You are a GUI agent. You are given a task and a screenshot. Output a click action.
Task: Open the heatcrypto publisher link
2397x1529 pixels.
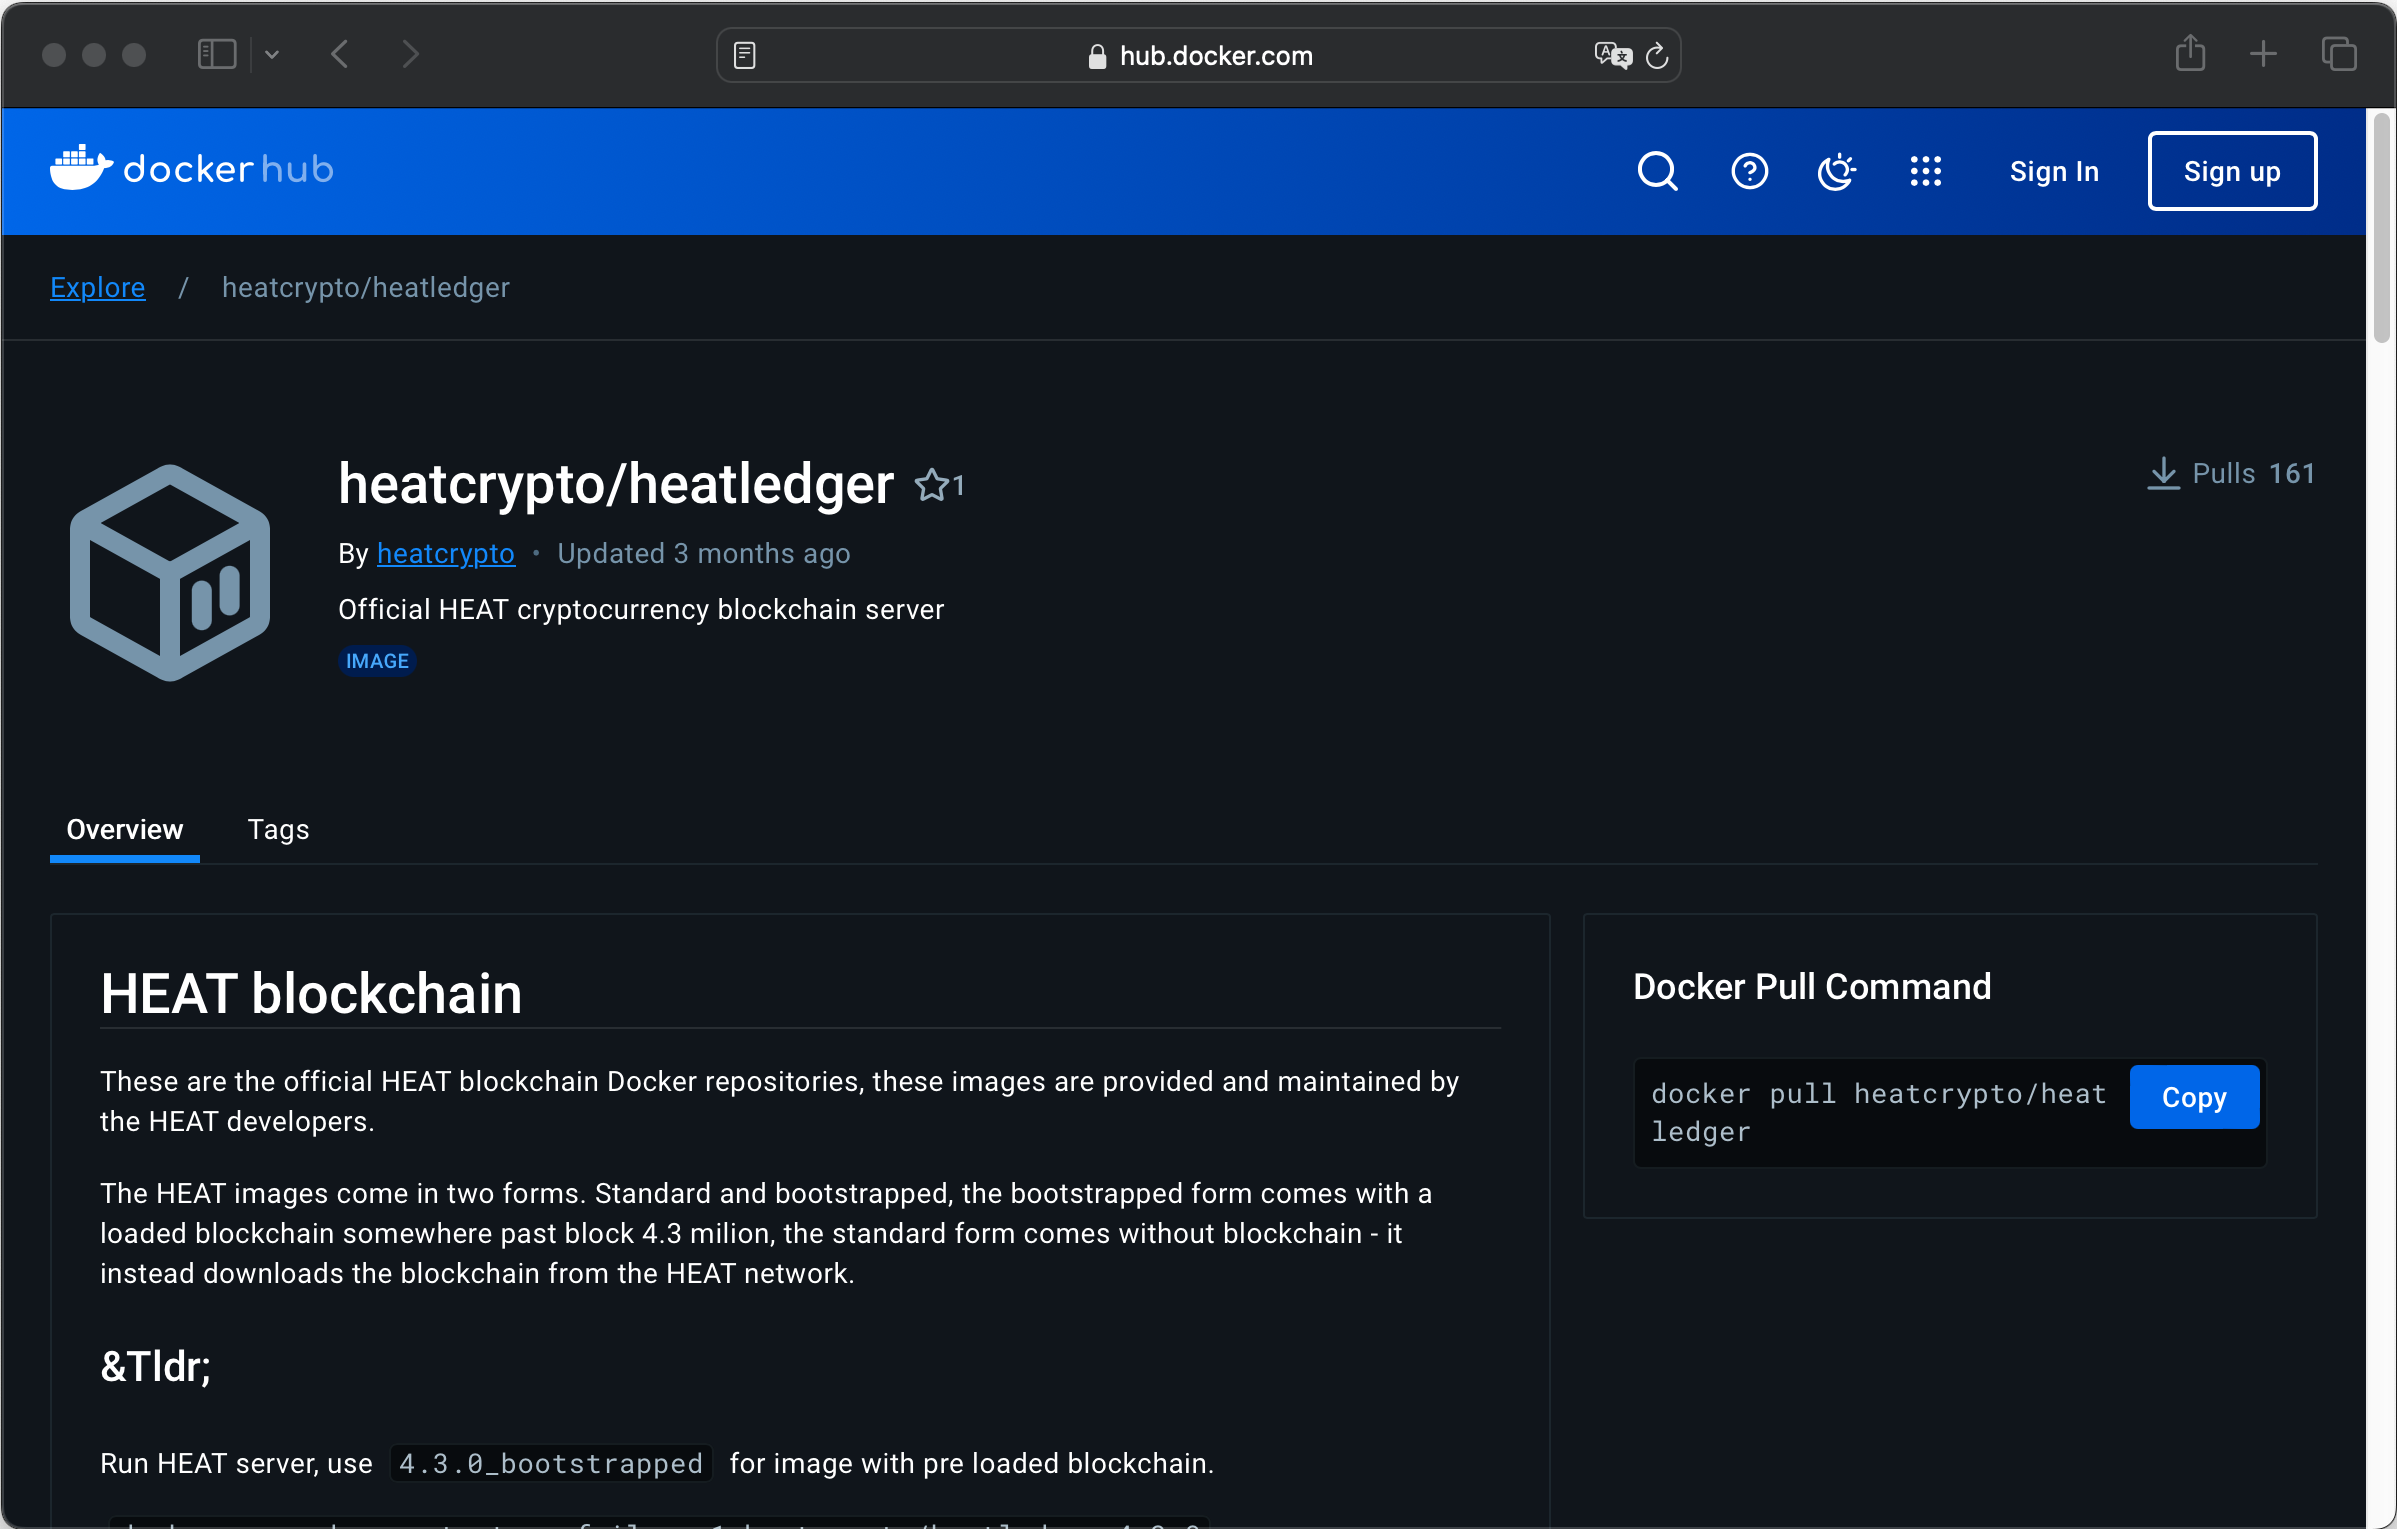coord(446,553)
